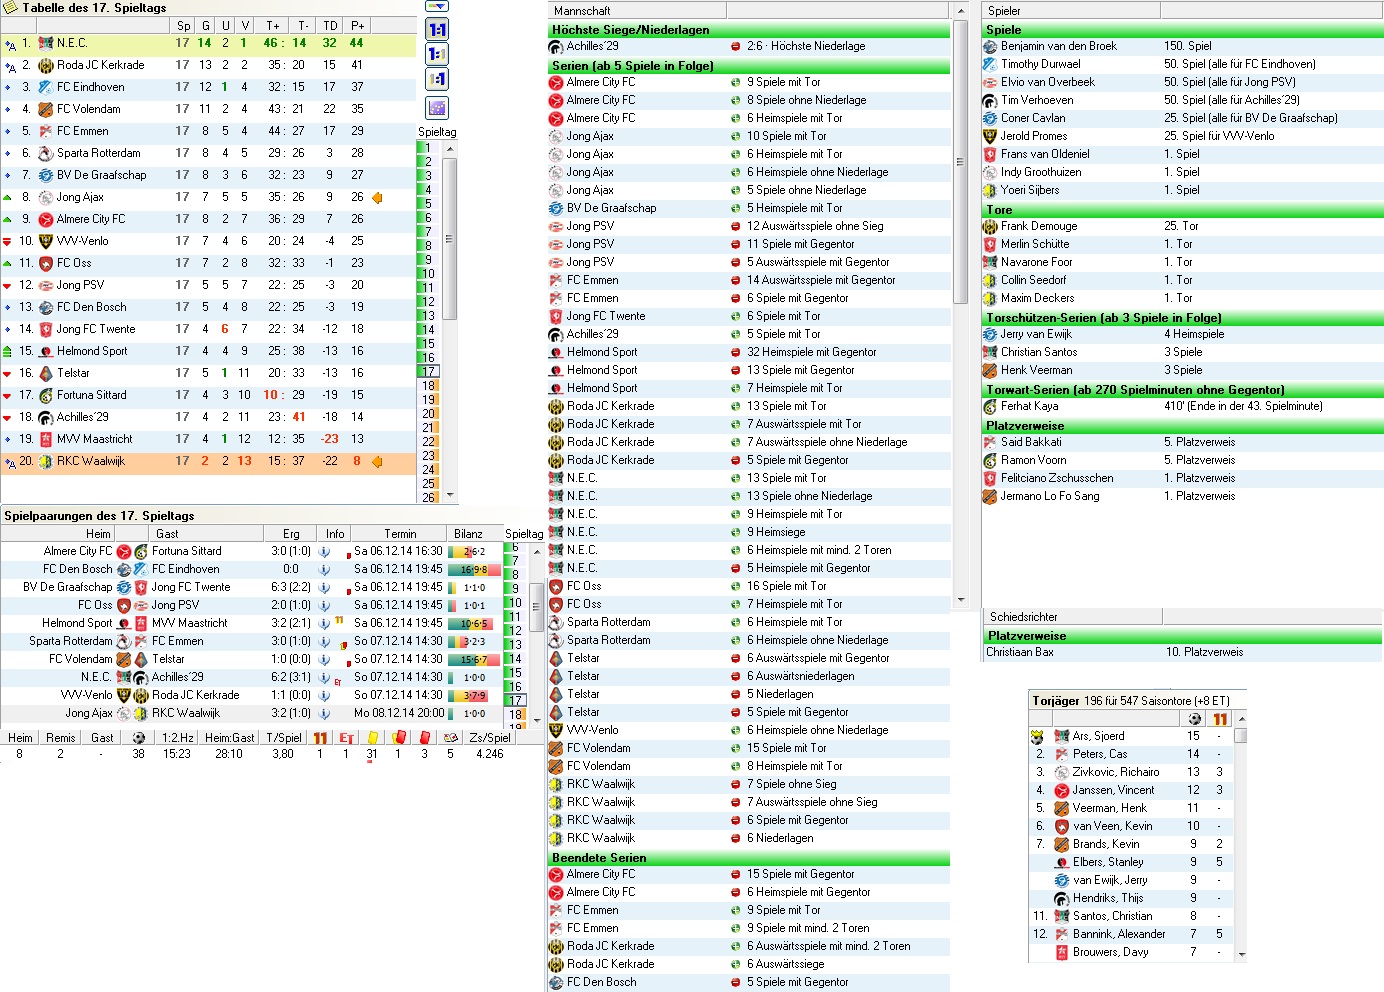Select Benjamin van den Broek in the Spieler list
The height and width of the screenshot is (992, 1384).
point(1183,46)
